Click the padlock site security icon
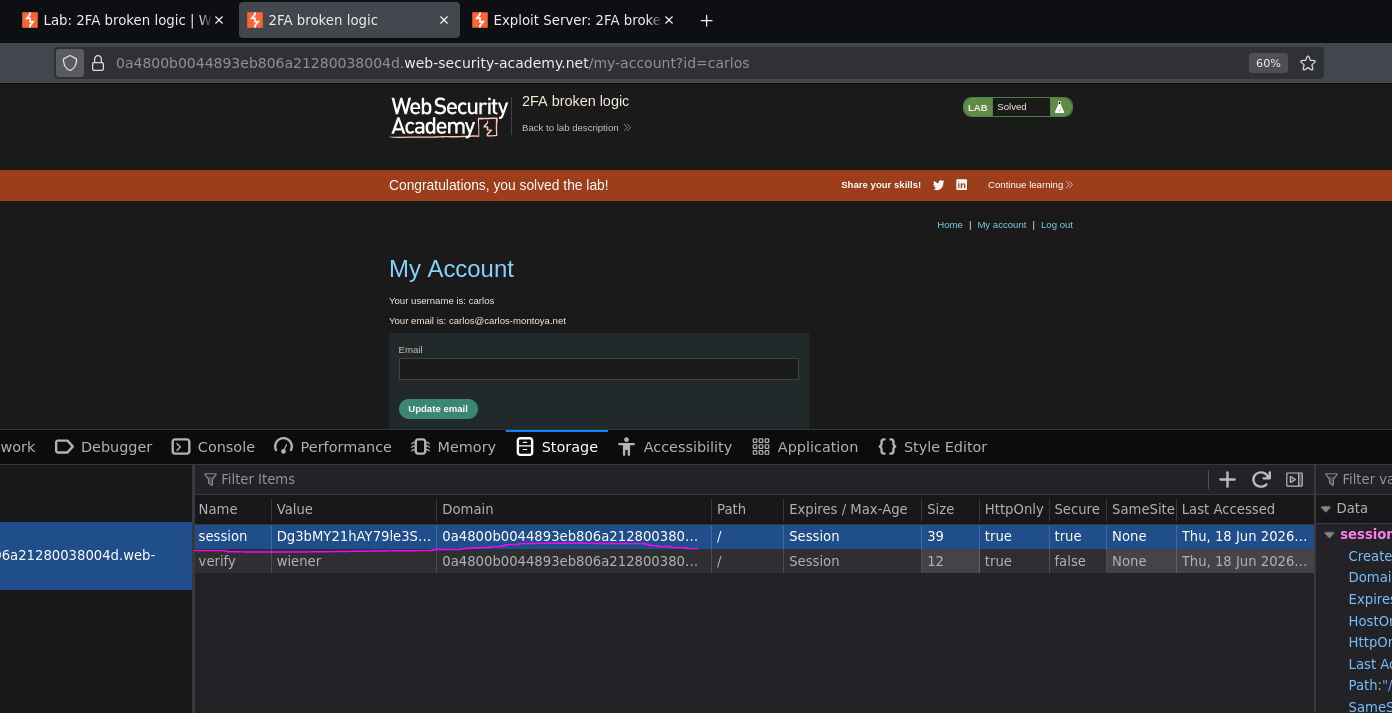 click(98, 63)
